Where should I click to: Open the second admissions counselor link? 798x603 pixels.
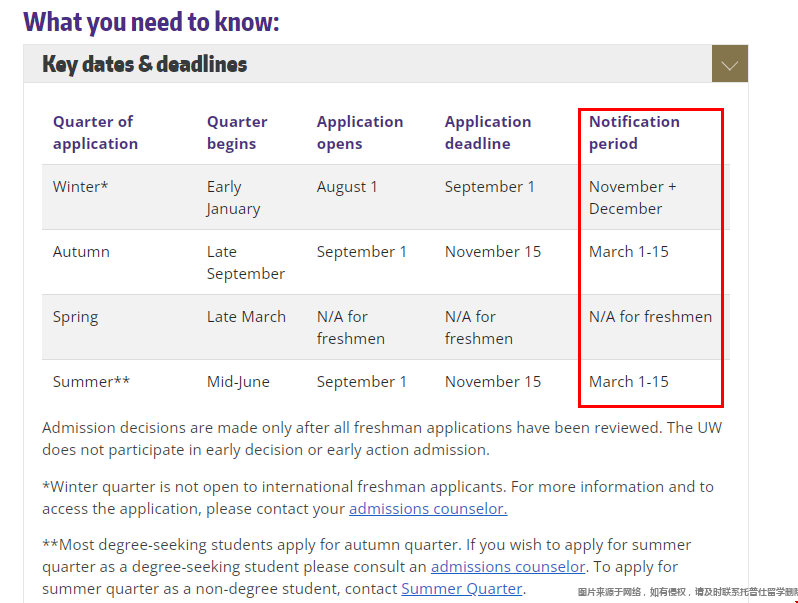click(508, 566)
